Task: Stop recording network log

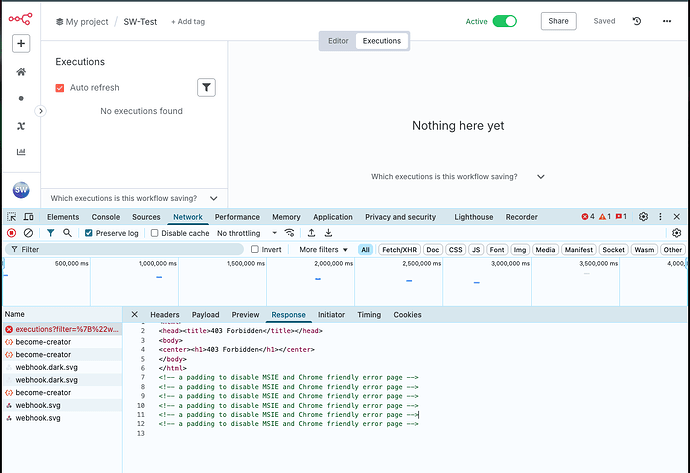Action: click(12, 233)
